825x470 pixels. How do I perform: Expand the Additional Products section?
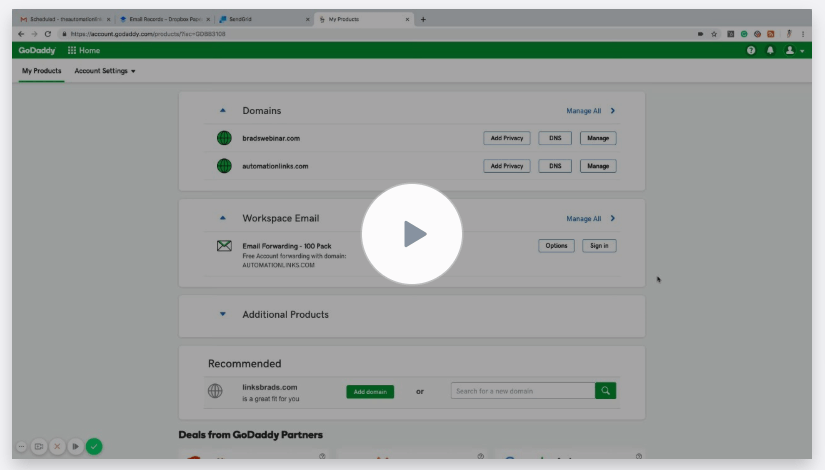223,314
